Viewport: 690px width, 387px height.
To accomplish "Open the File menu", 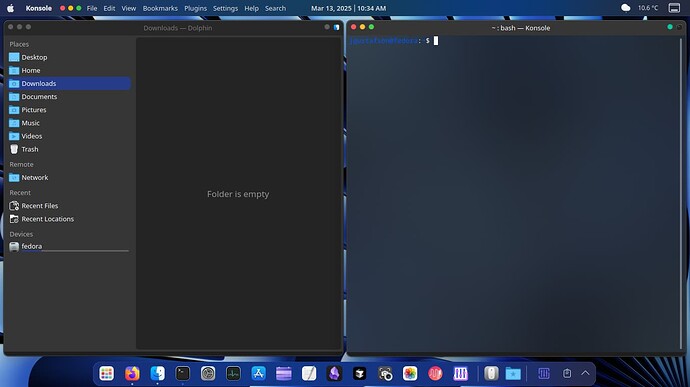I will pos(92,8).
